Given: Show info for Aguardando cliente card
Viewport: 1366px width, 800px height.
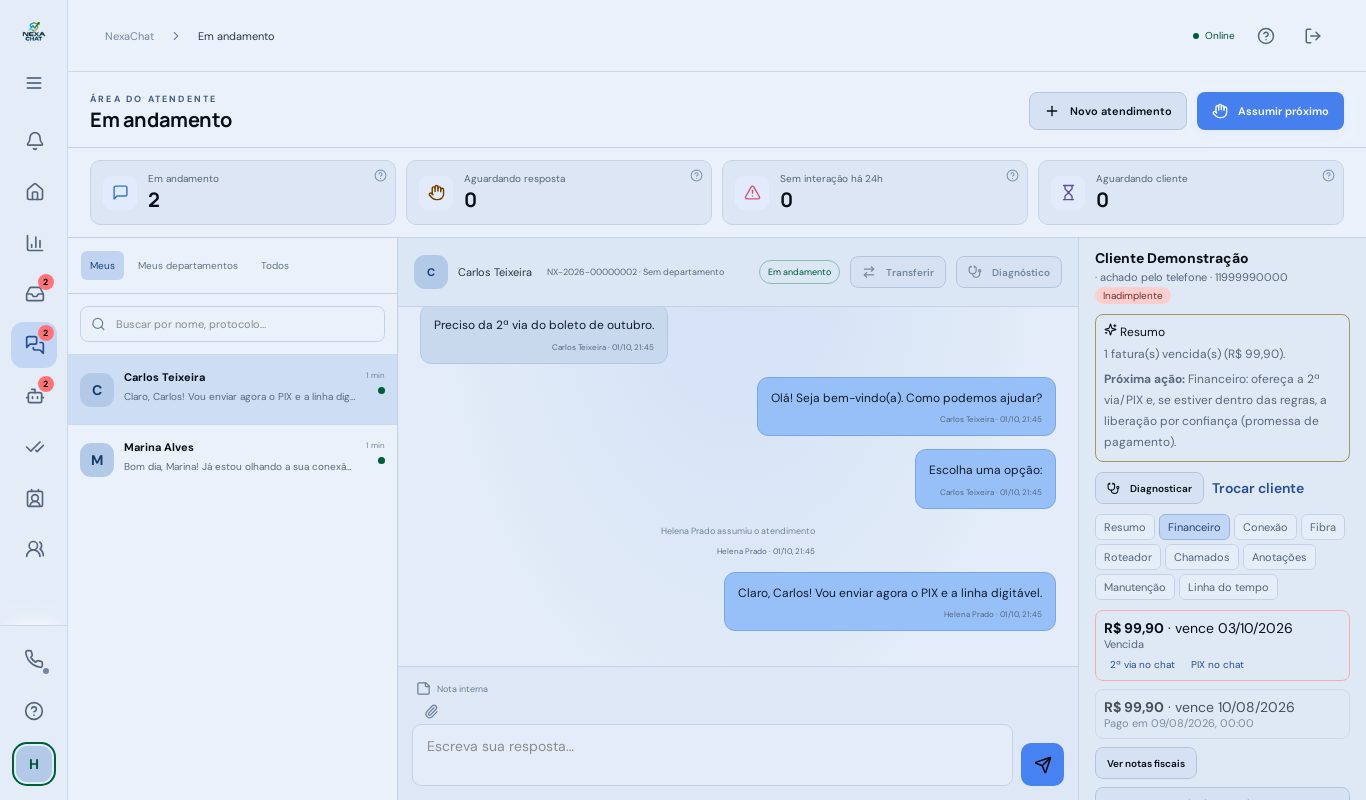Looking at the screenshot, I should [x=1328, y=175].
